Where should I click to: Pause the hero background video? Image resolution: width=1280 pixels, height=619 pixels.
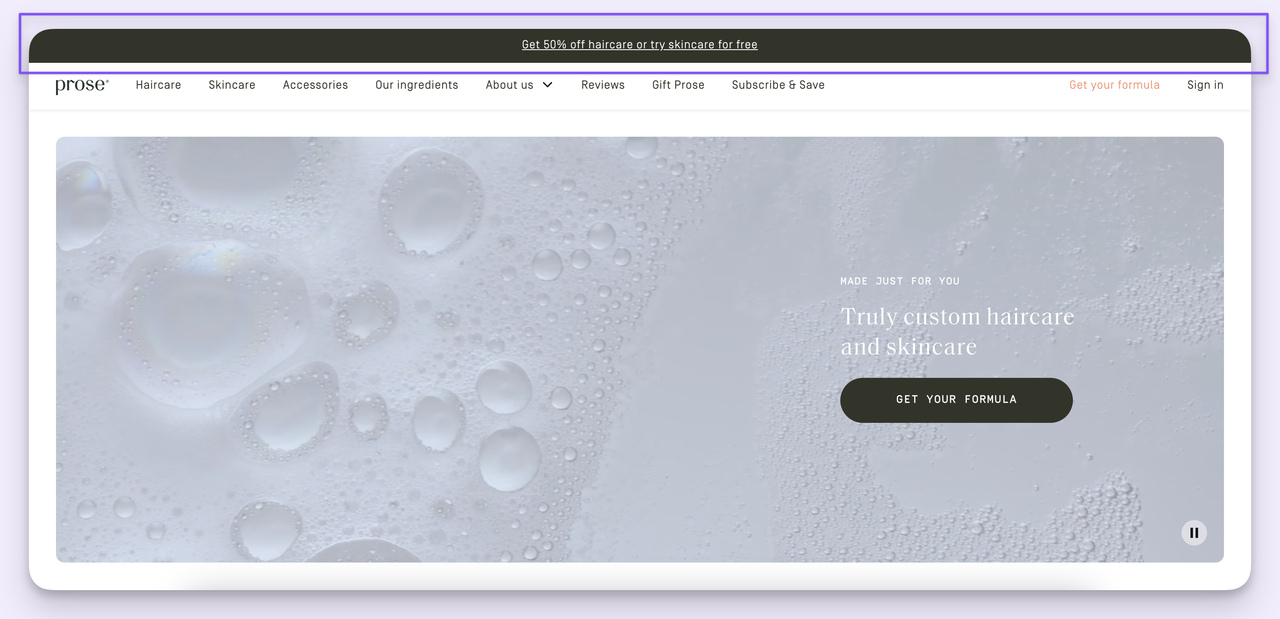coord(1194,533)
